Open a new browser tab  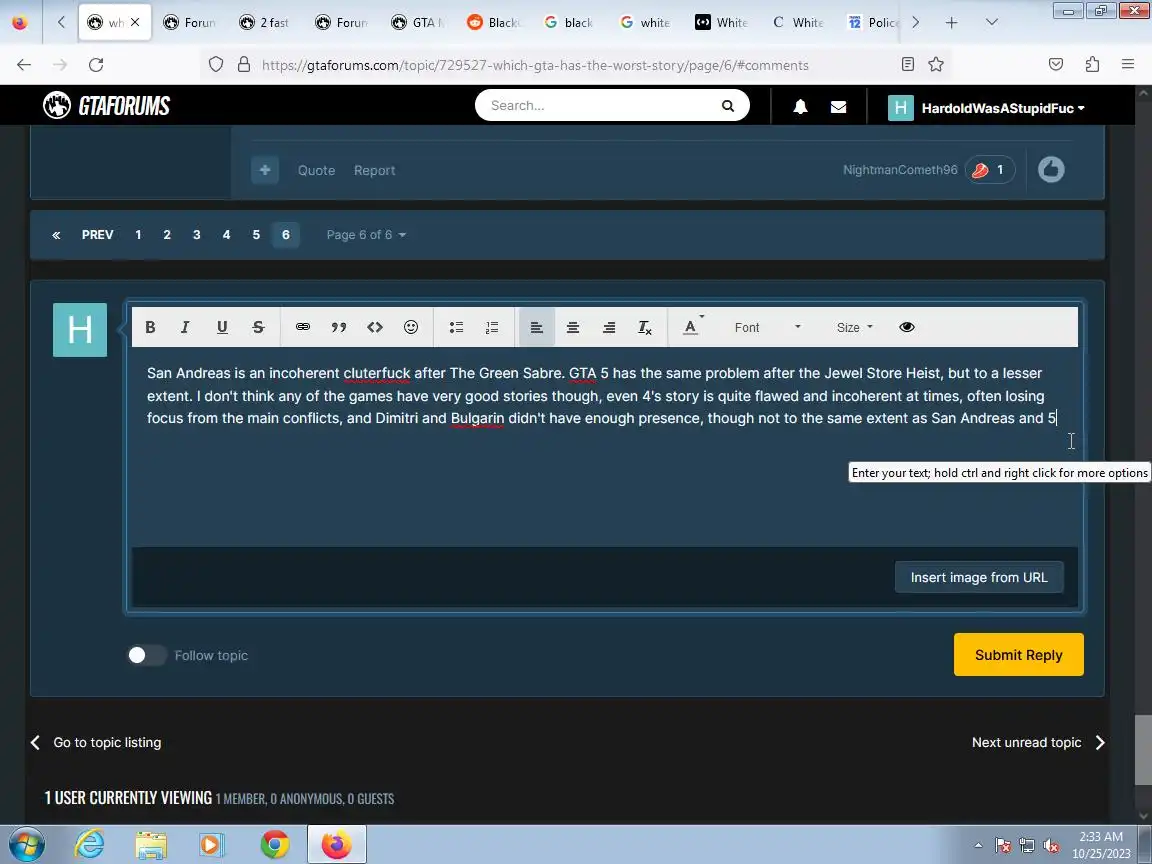pyautogui.click(x=951, y=23)
